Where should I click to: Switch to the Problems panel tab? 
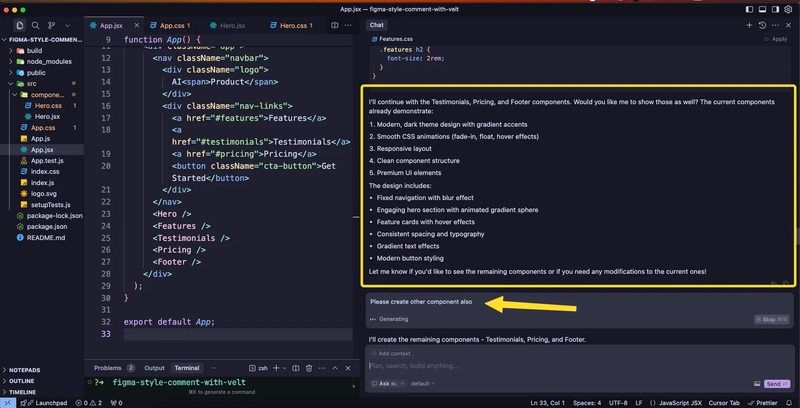pos(107,368)
